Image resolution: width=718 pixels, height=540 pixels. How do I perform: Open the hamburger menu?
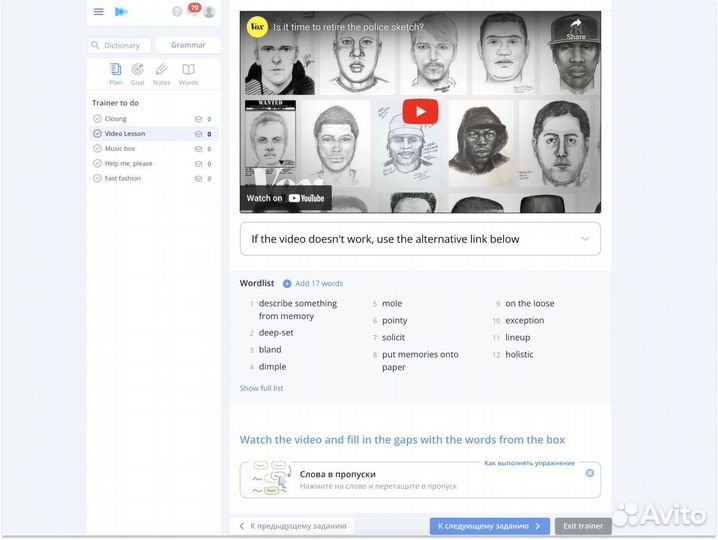click(x=98, y=12)
